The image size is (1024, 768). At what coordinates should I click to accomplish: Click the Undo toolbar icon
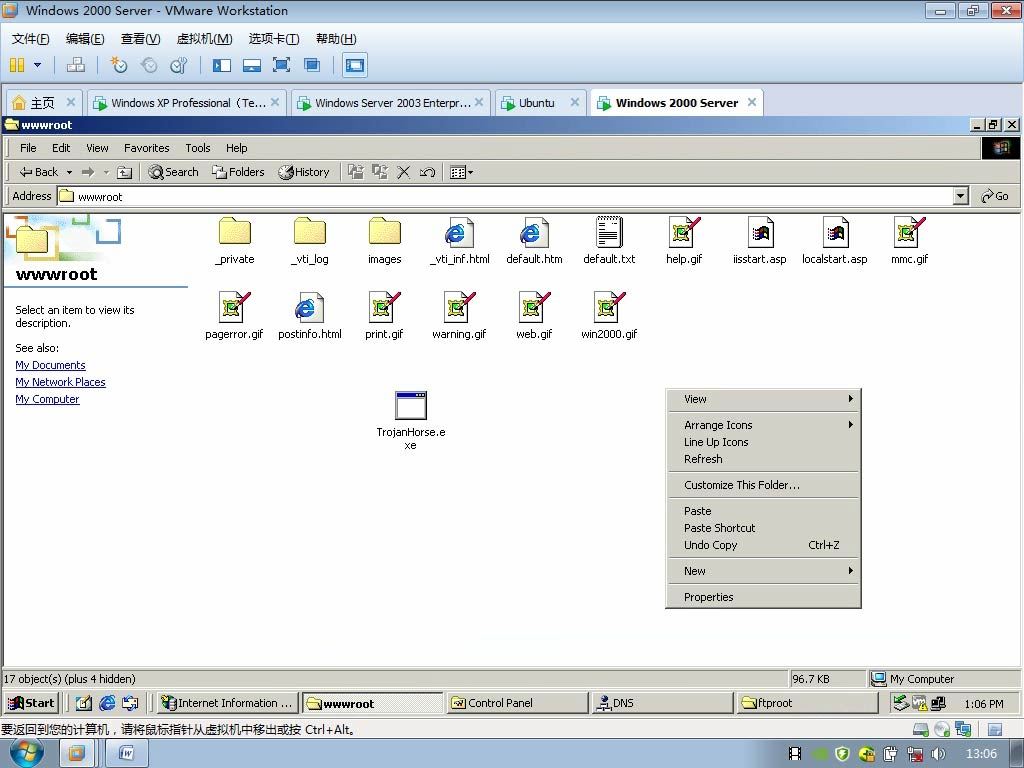427,172
